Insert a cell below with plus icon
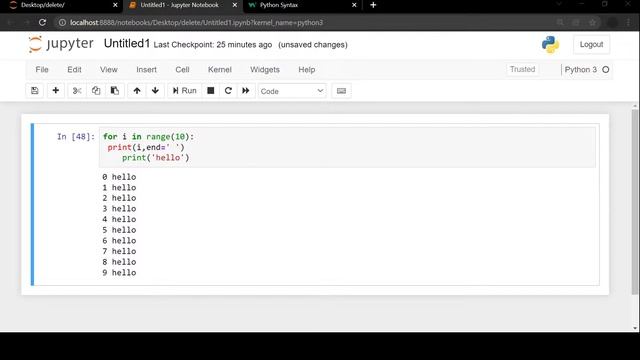The height and width of the screenshot is (360, 640). [x=56, y=91]
